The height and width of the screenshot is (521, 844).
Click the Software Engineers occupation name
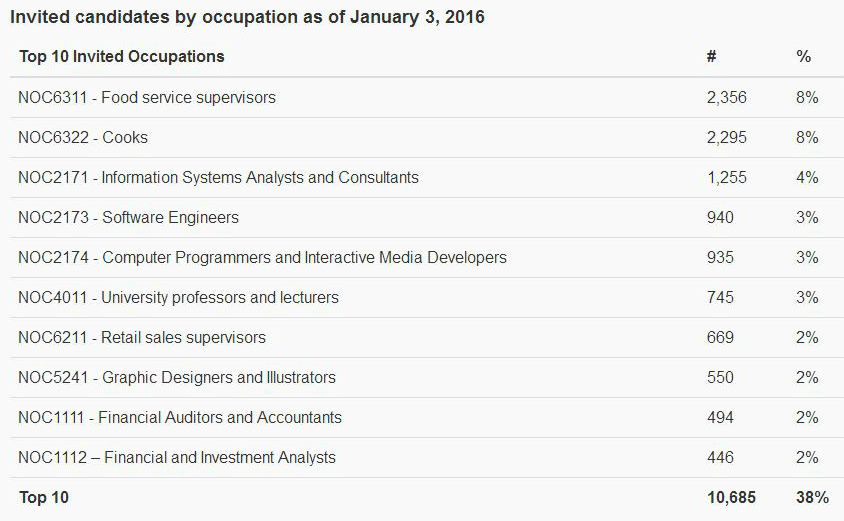(170, 218)
